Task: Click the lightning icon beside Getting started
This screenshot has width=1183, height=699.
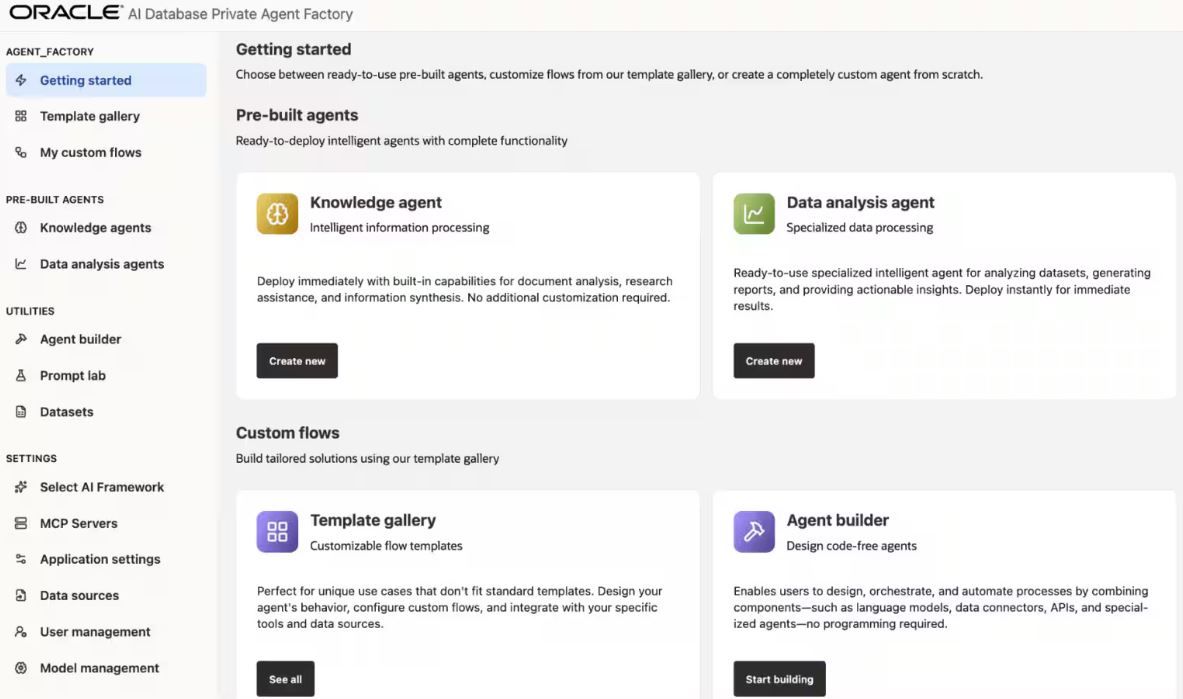Action: coord(21,80)
